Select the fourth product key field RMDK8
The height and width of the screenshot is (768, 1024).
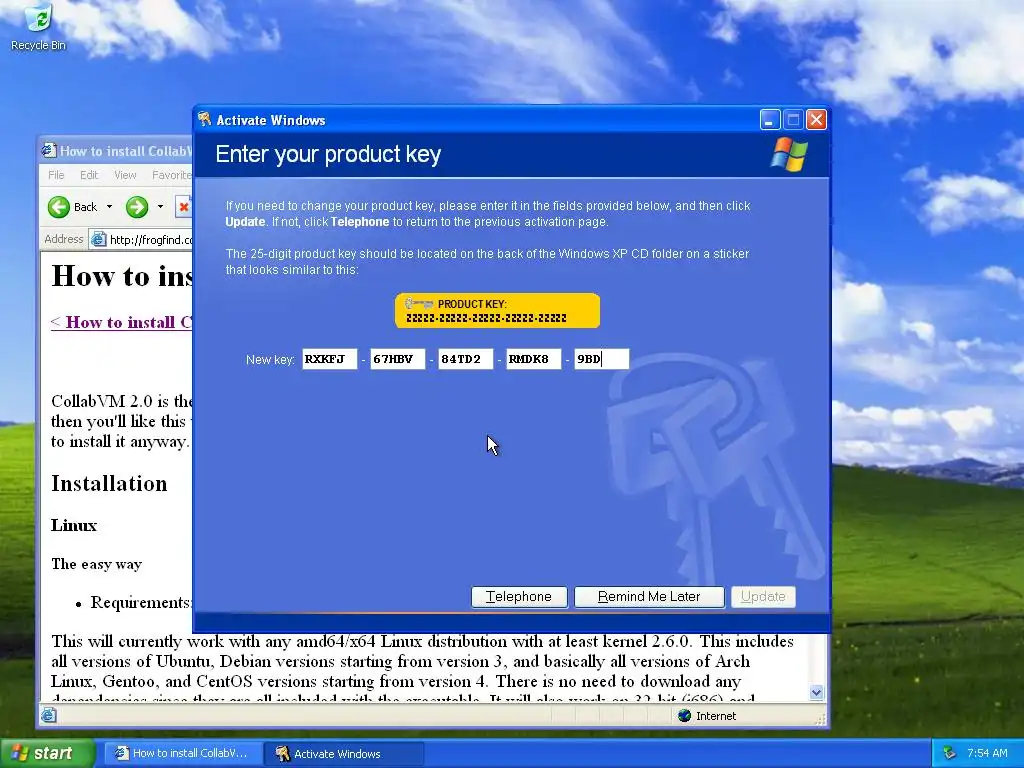coord(534,359)
